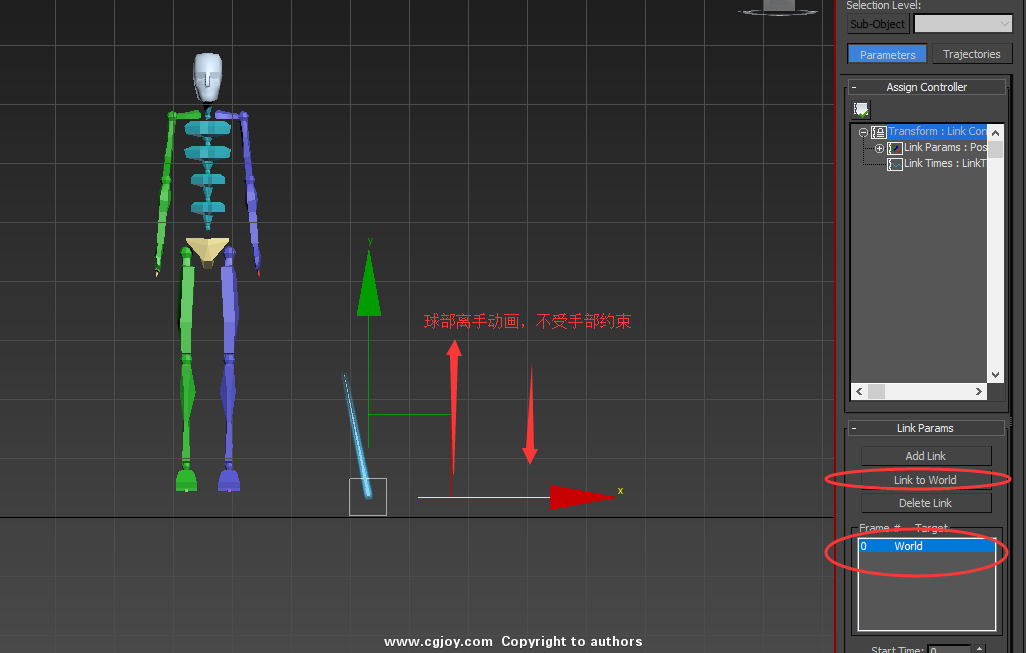Select the frame 0 World target row
This screenshot has height=653, width=1026.
coord(927,546)
